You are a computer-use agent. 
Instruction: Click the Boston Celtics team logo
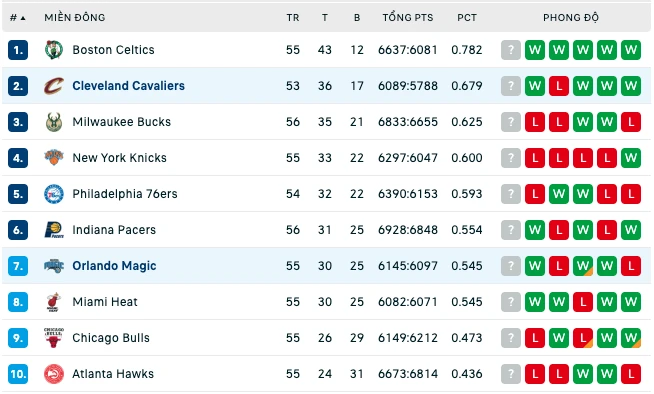tap(54, 50)
